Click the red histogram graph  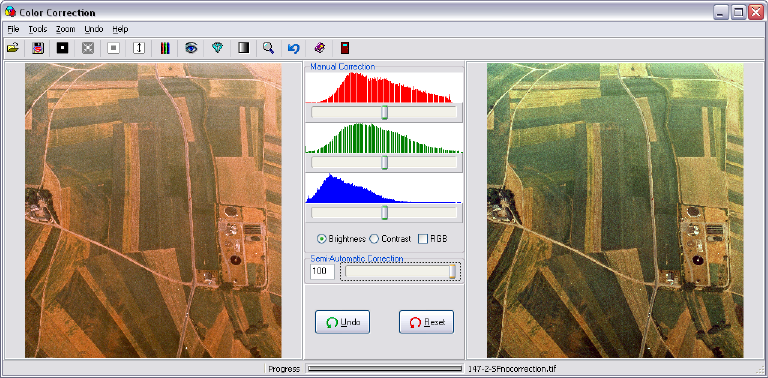coord(384,87)
